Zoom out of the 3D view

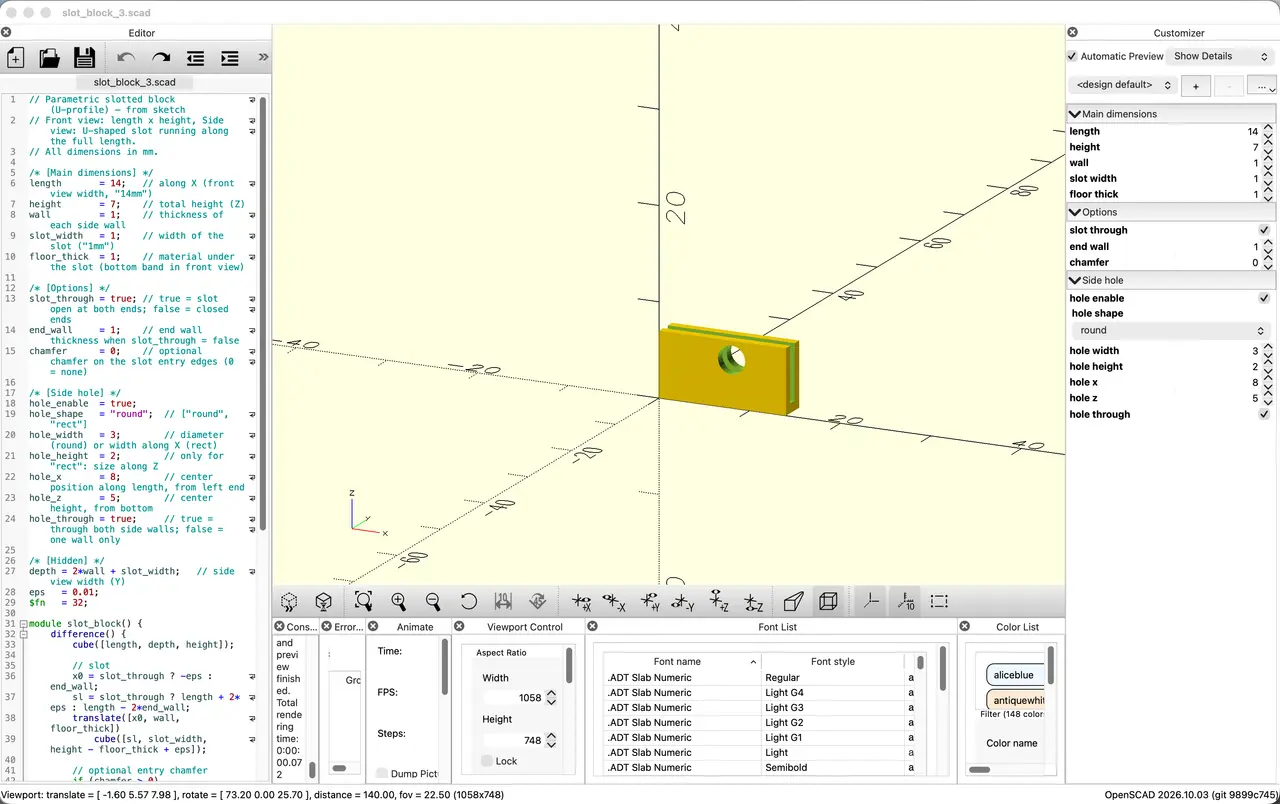tap(433, 601)
